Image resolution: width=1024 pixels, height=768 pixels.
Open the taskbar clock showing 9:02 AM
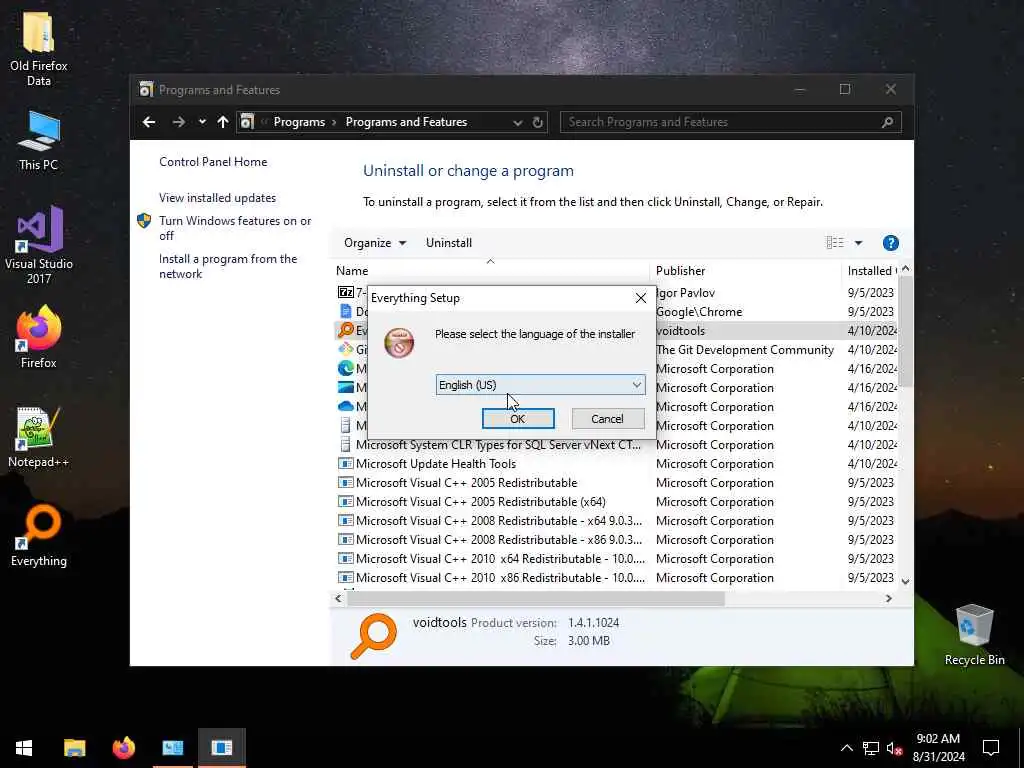[x=938, y=748]
